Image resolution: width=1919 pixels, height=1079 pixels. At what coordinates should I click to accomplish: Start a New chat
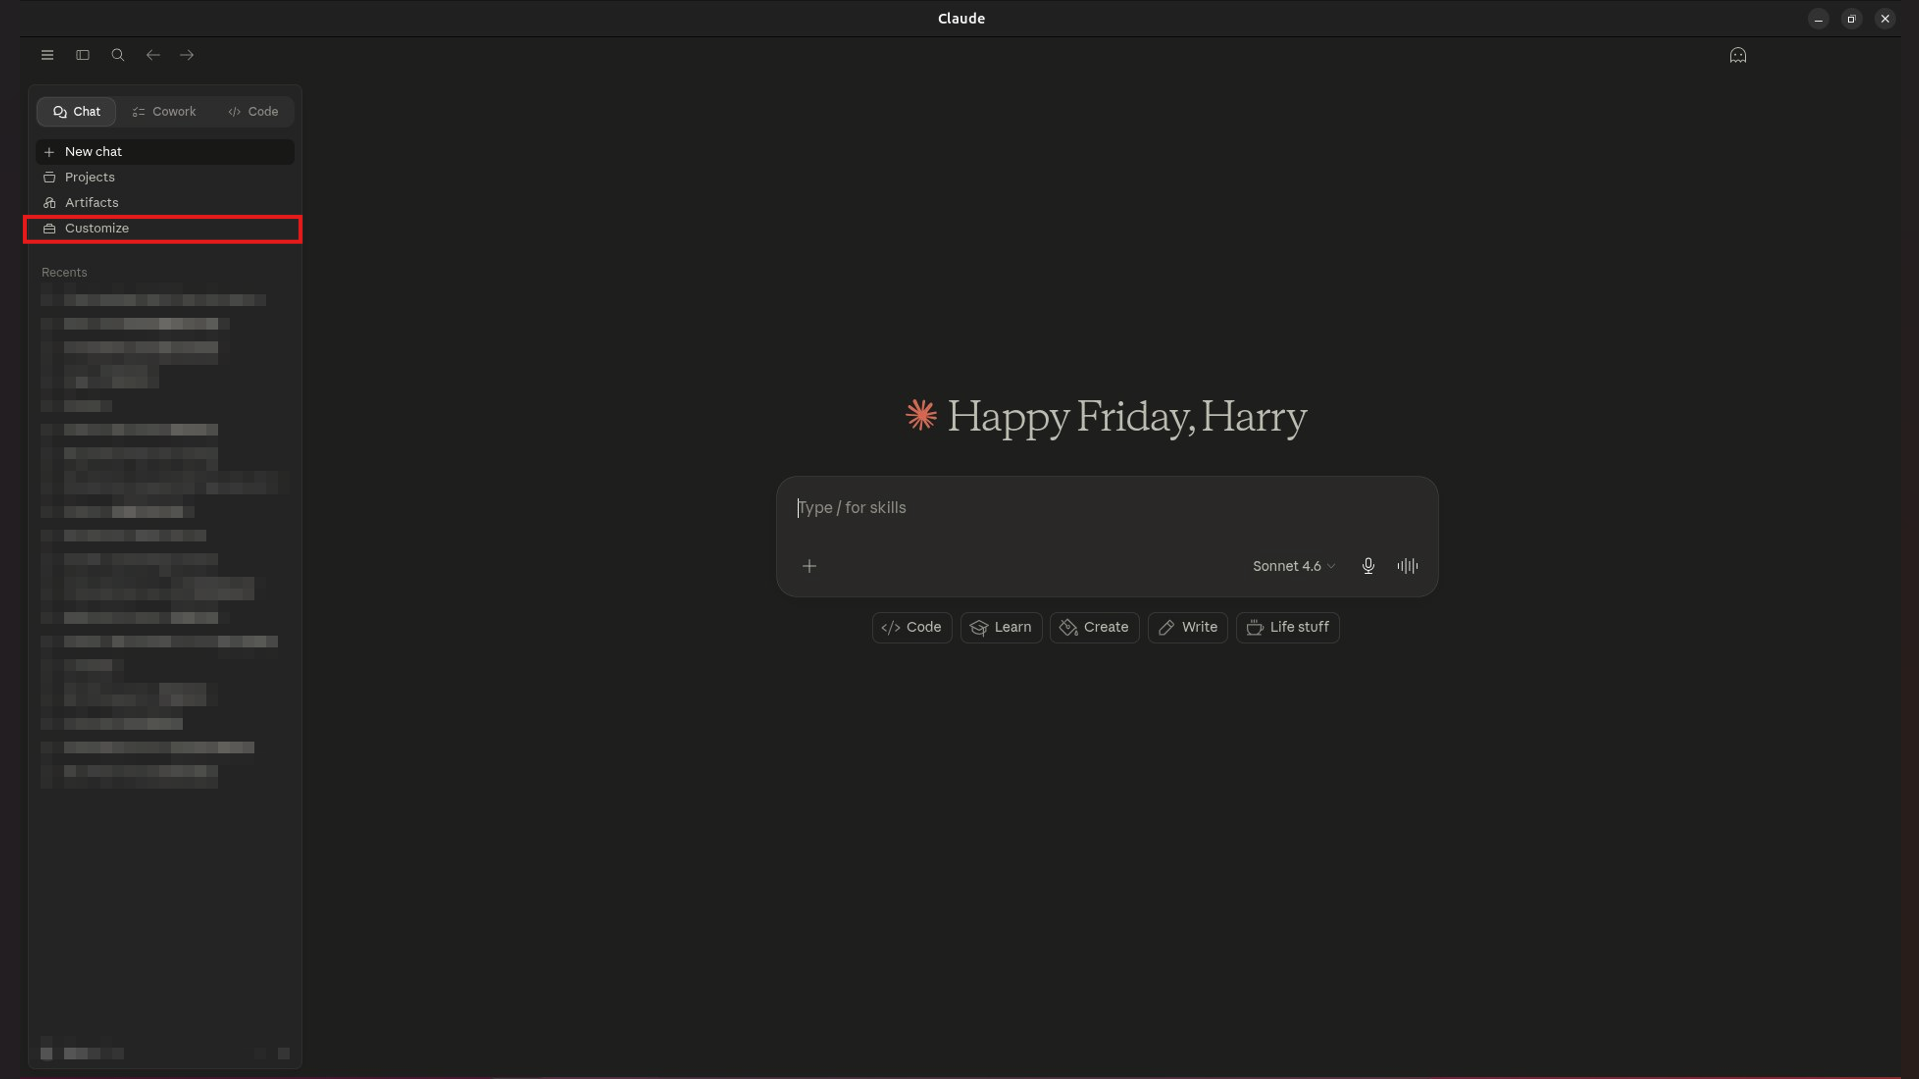[165, 152]
